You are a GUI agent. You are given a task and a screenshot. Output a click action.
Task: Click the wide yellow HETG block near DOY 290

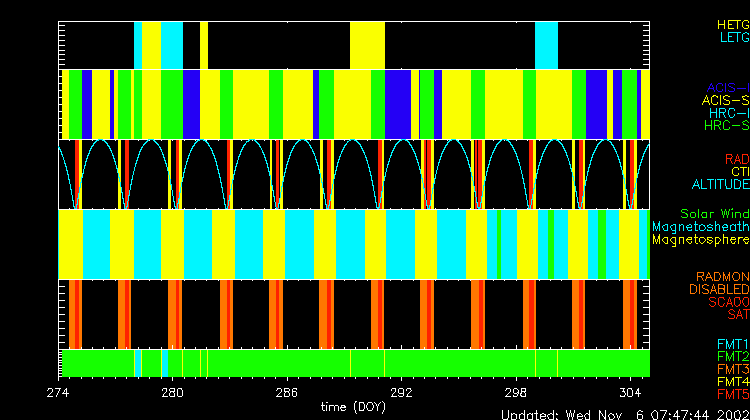[x=367, y=45]
